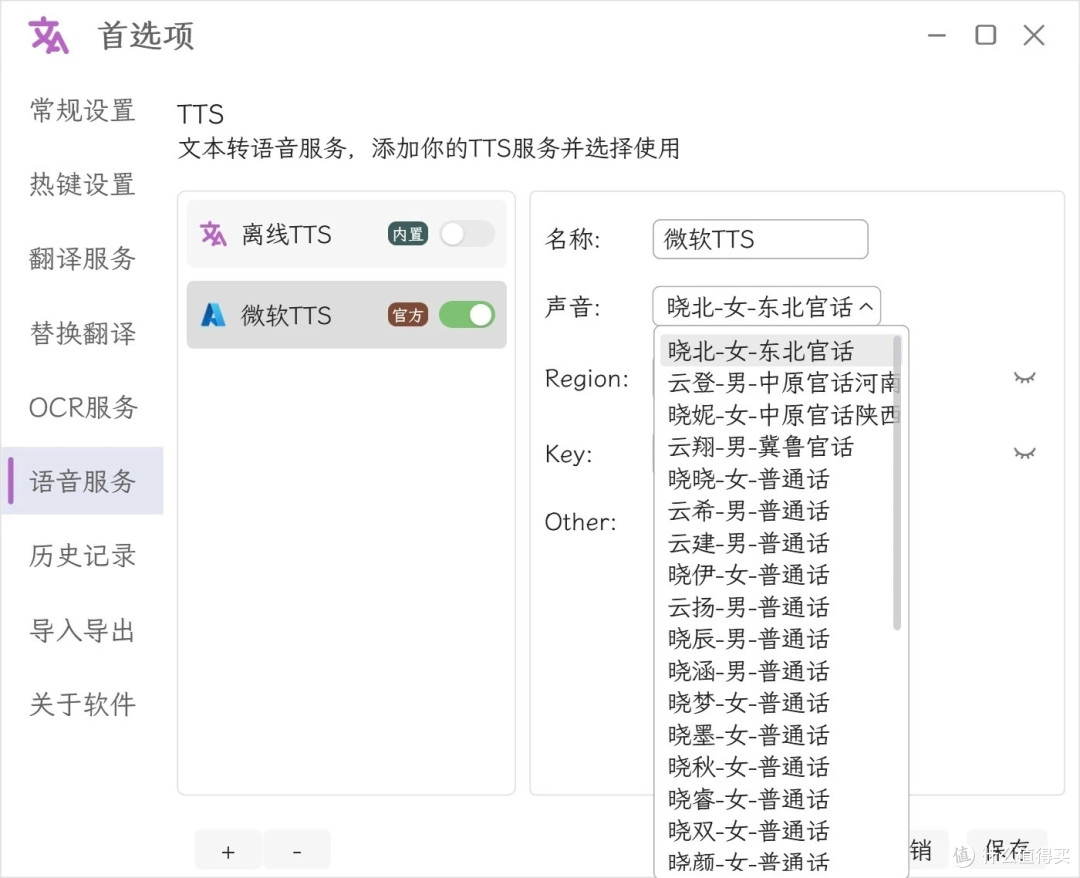The width and height of the screenshot is (1080, 878).
Task: Go to 导入导出 section
Action: tap(82, 630)
